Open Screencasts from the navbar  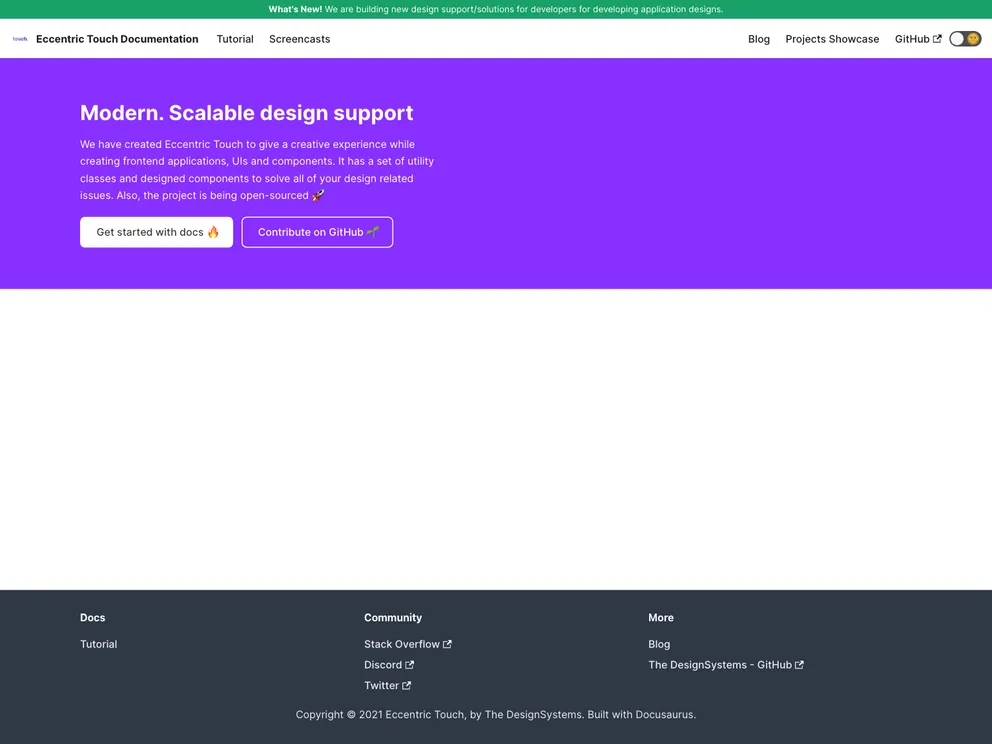click(x=299, y=39)
